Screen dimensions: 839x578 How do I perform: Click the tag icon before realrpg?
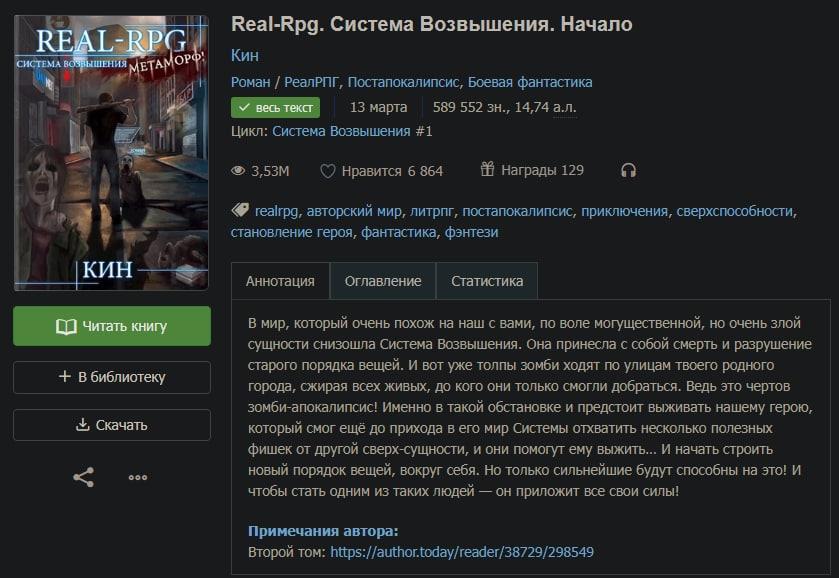[240, 211]
